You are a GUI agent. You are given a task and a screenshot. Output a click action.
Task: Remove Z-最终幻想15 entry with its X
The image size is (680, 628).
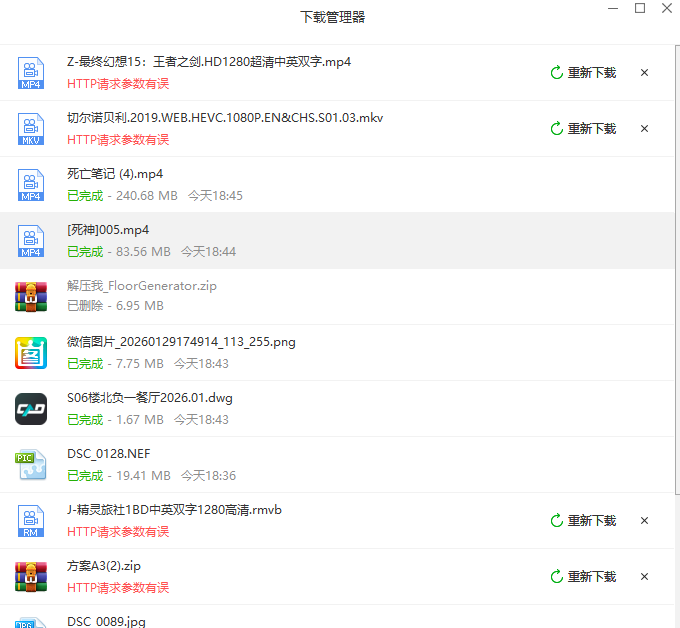pyautogui.click(x=644, y=73)
